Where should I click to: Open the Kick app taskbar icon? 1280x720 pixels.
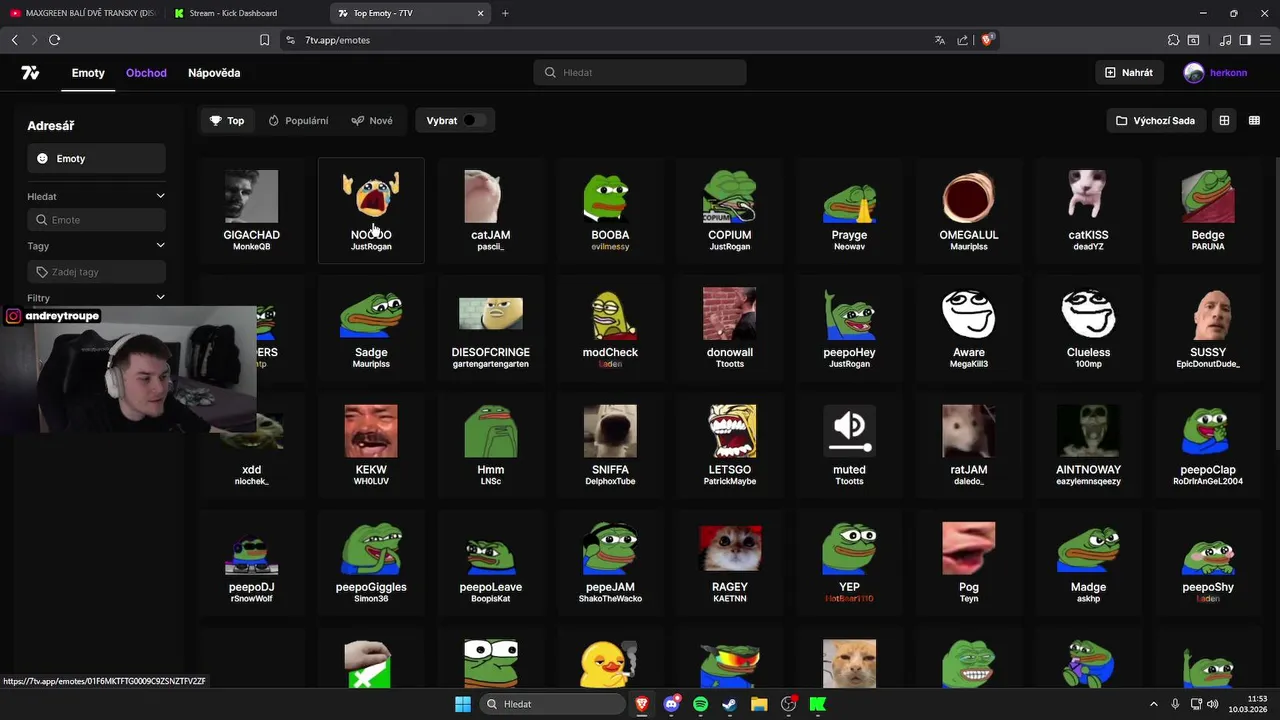[x=818, y=704]
